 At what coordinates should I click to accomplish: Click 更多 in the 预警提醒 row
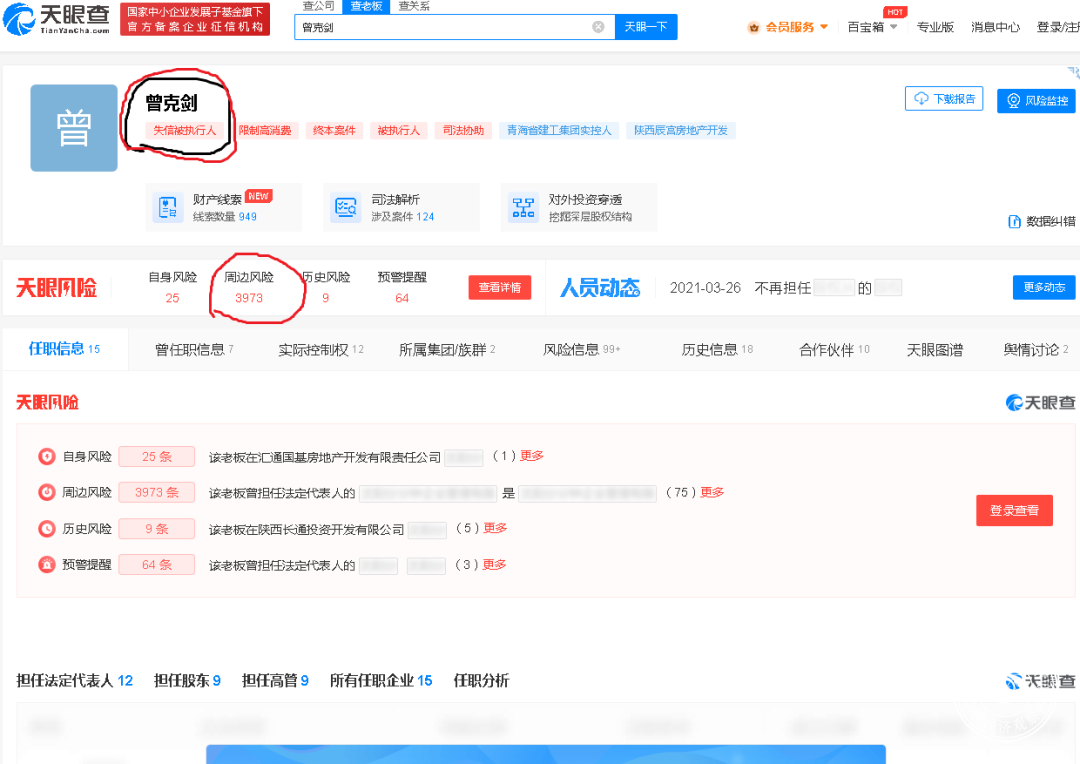pyautogui.click(x=495, y=564)
